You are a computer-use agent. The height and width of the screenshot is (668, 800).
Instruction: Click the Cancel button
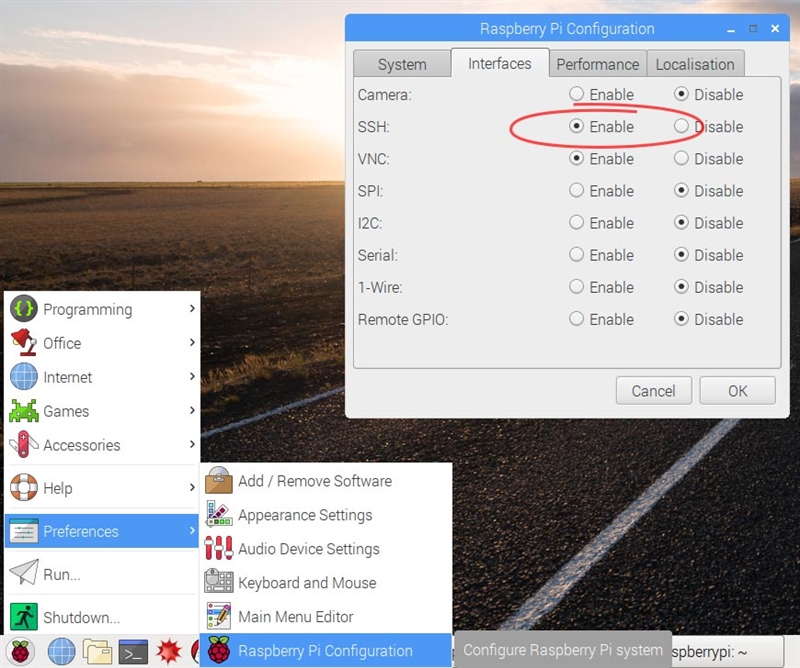[x=653, y=391]
